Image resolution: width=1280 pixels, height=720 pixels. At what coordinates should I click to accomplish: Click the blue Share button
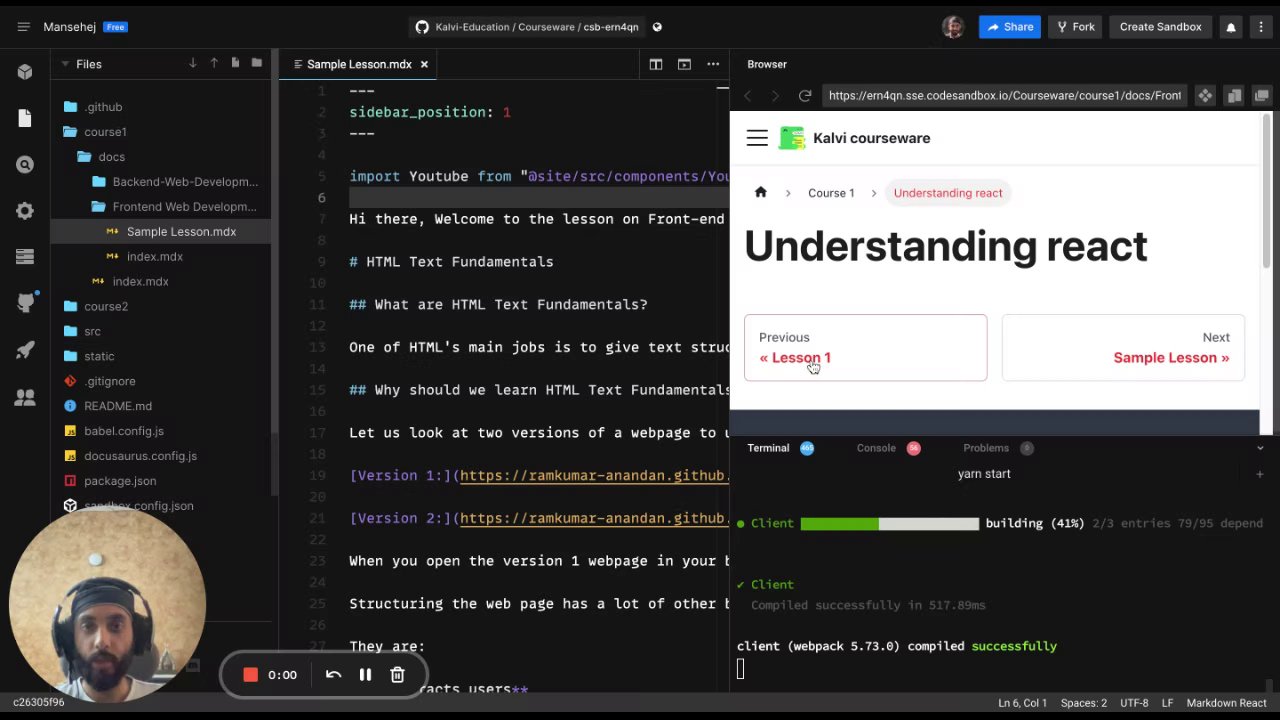1010,27
